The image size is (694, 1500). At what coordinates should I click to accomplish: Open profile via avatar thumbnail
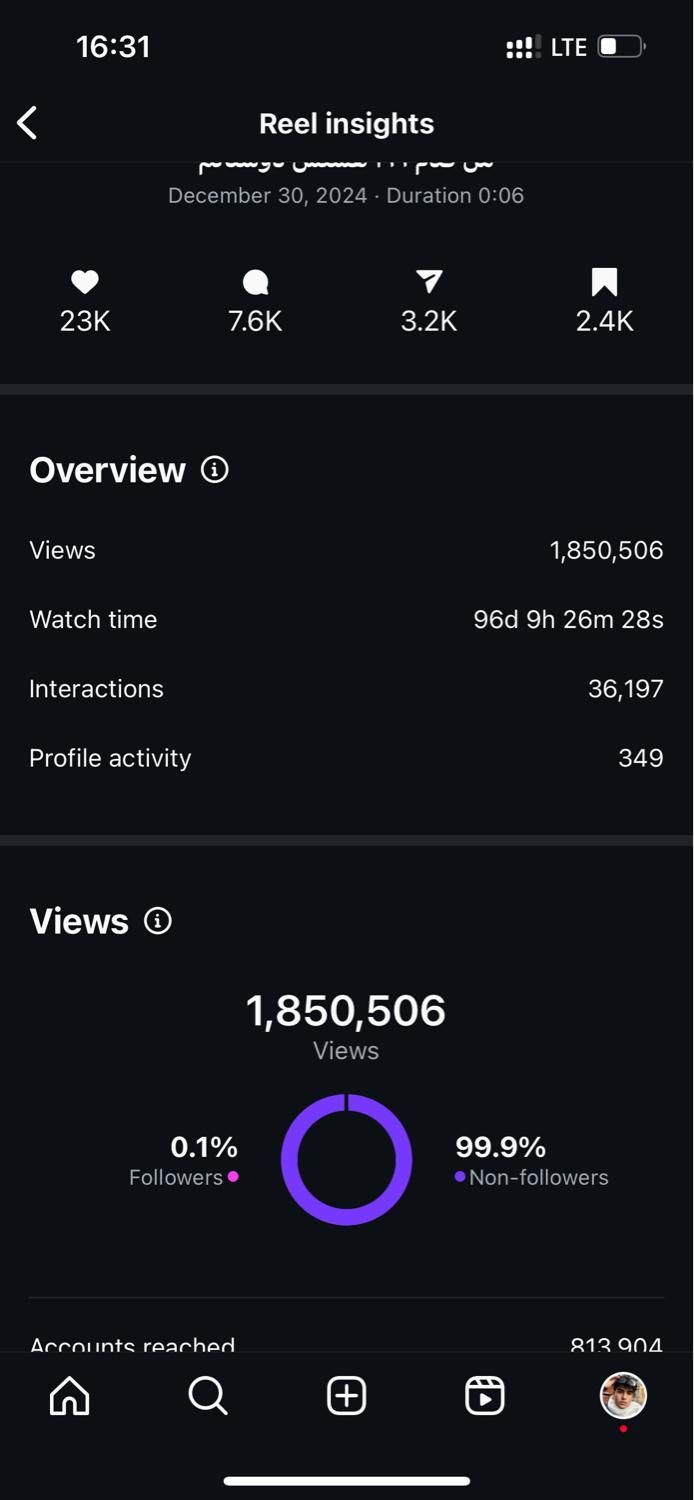point(623,1395)
